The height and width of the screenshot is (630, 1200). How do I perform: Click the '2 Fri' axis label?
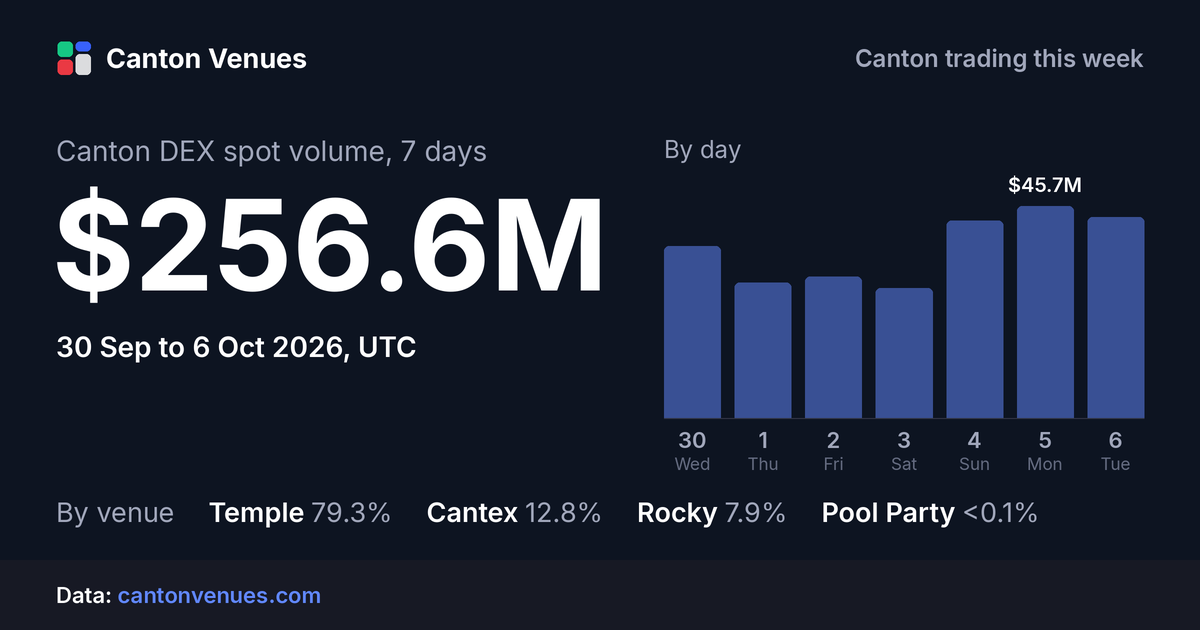833,451
